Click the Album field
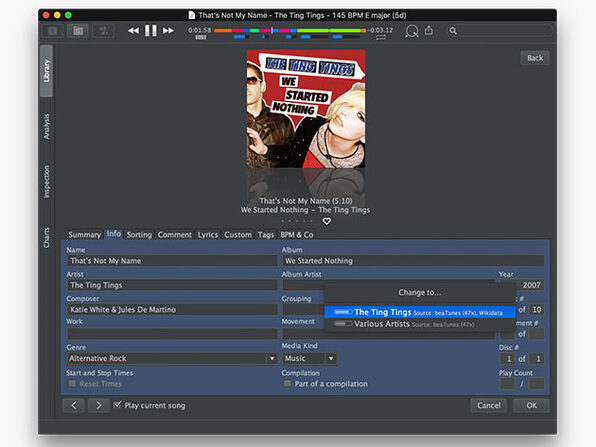 (x=413, y=261)
